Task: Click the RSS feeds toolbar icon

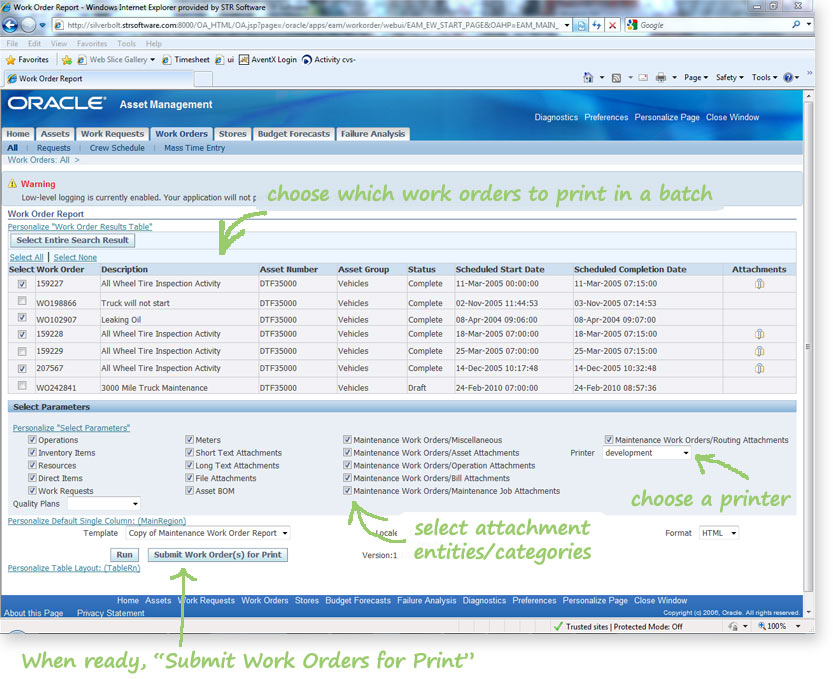Action: 616,78
